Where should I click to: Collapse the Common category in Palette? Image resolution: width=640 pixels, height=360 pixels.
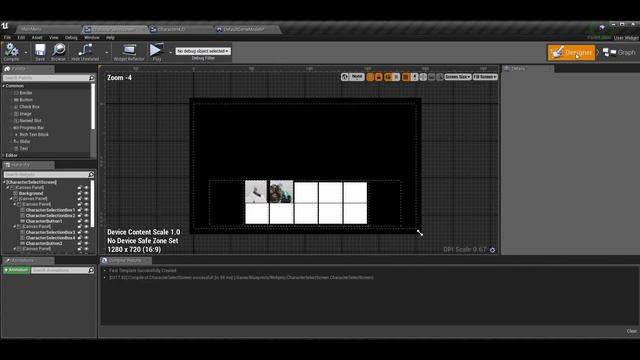pyautogui.click(x=4, y=86)
